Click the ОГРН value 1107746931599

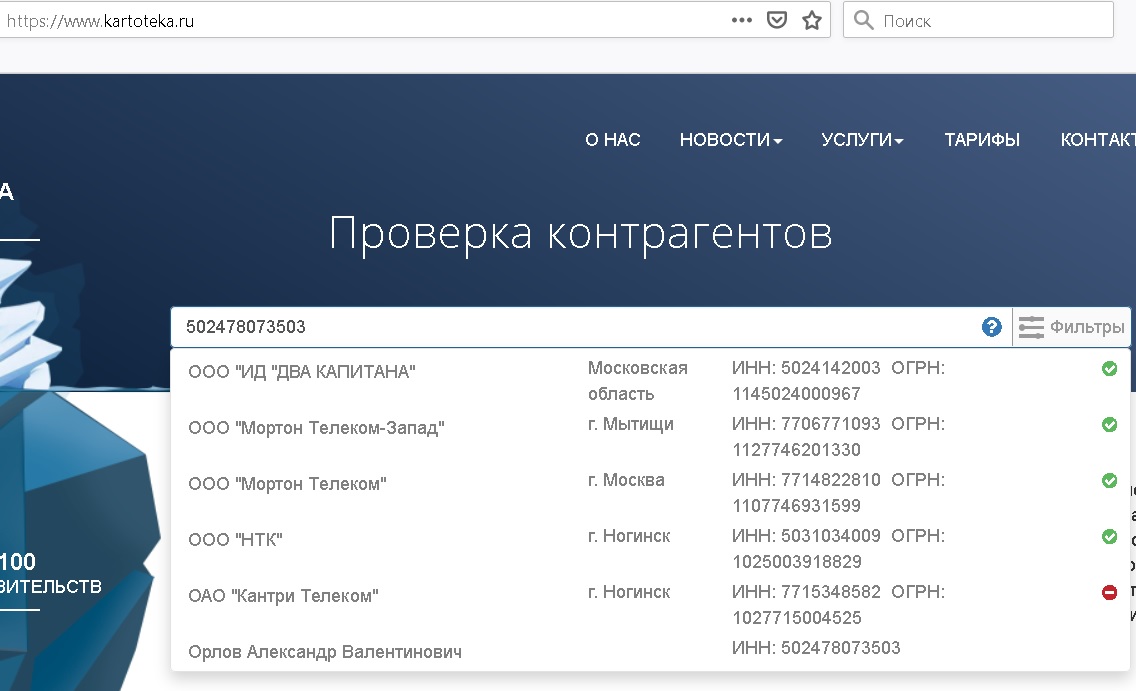[x=796, y=506]
